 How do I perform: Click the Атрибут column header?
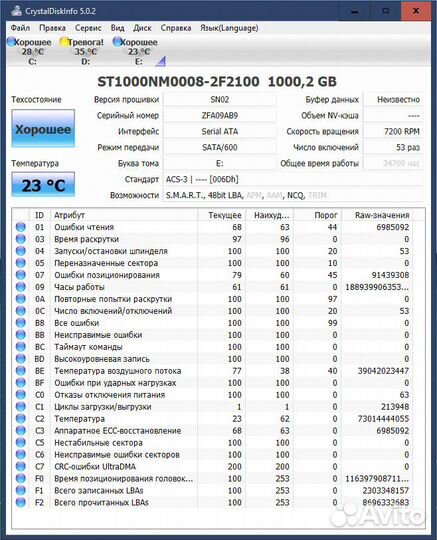point(124,215)
